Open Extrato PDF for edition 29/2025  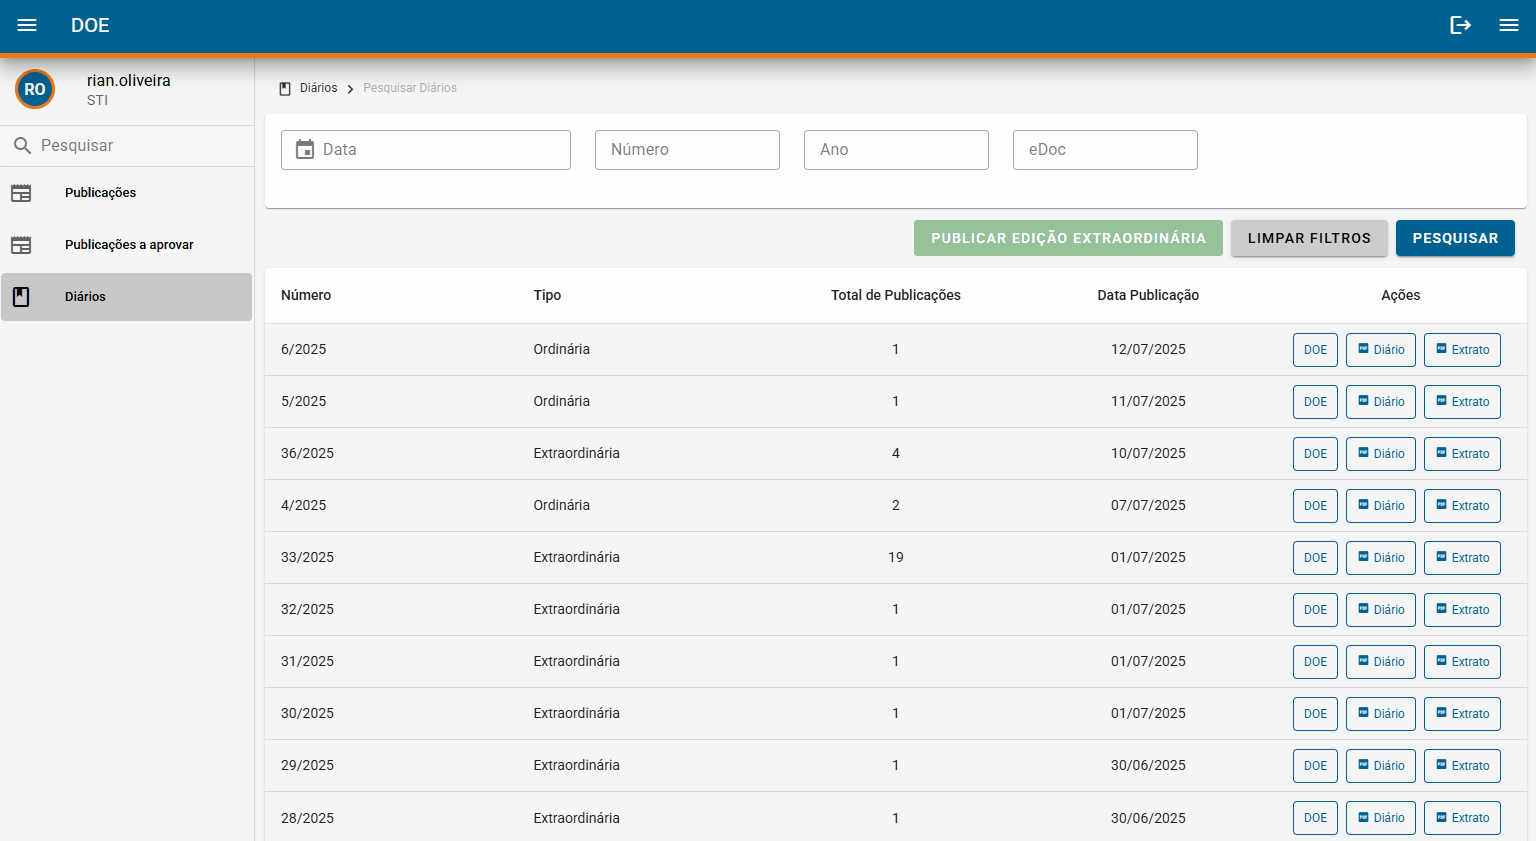pos(1462,766)
